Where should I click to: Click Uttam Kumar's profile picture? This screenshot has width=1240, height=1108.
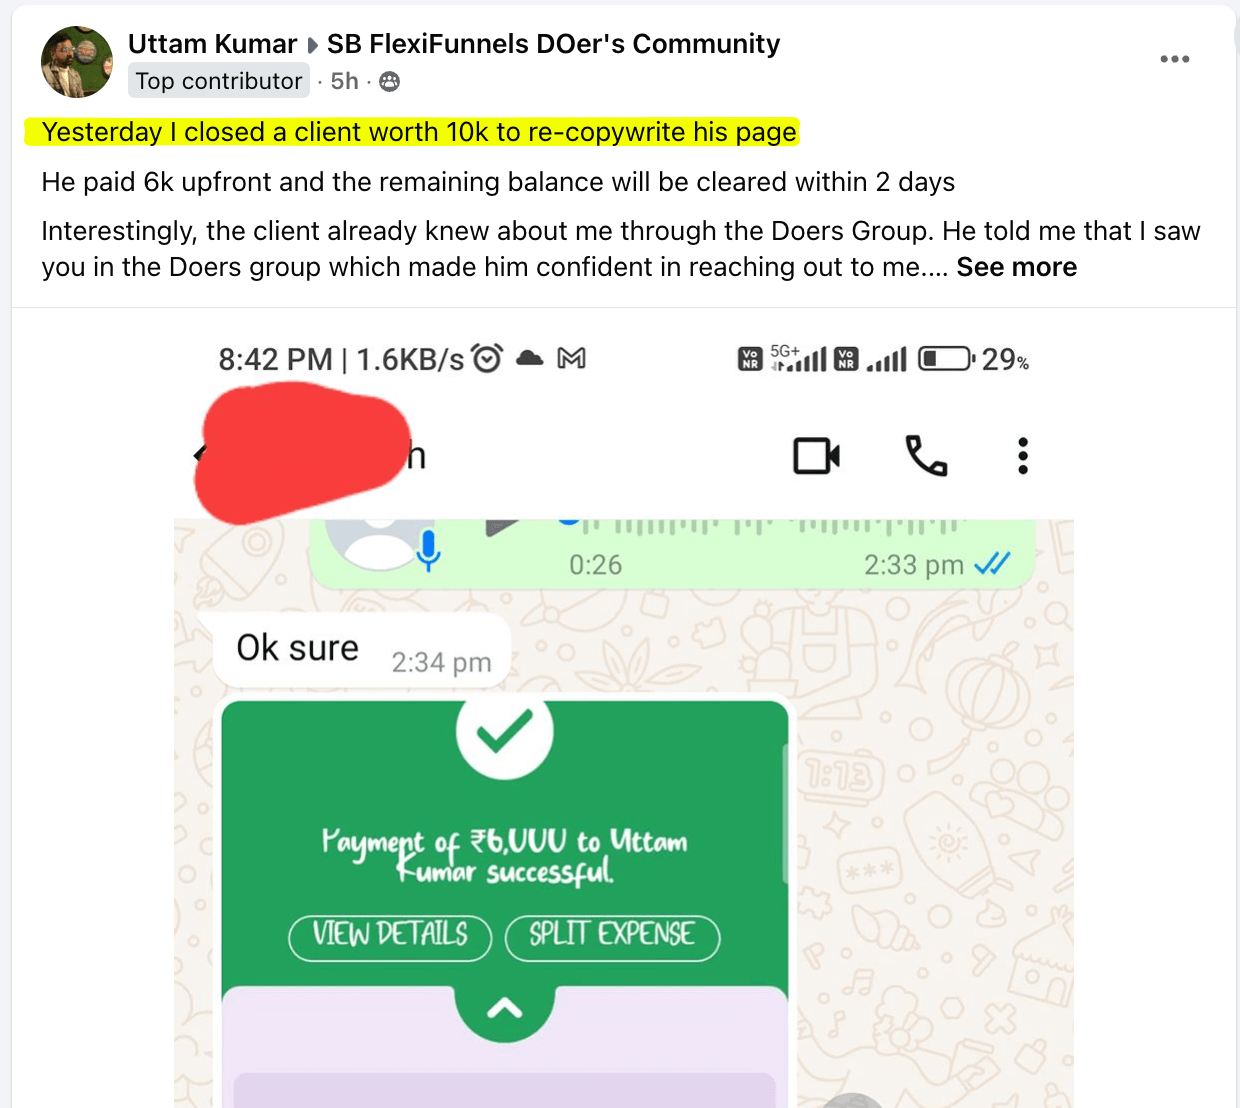tap(77, 62)
